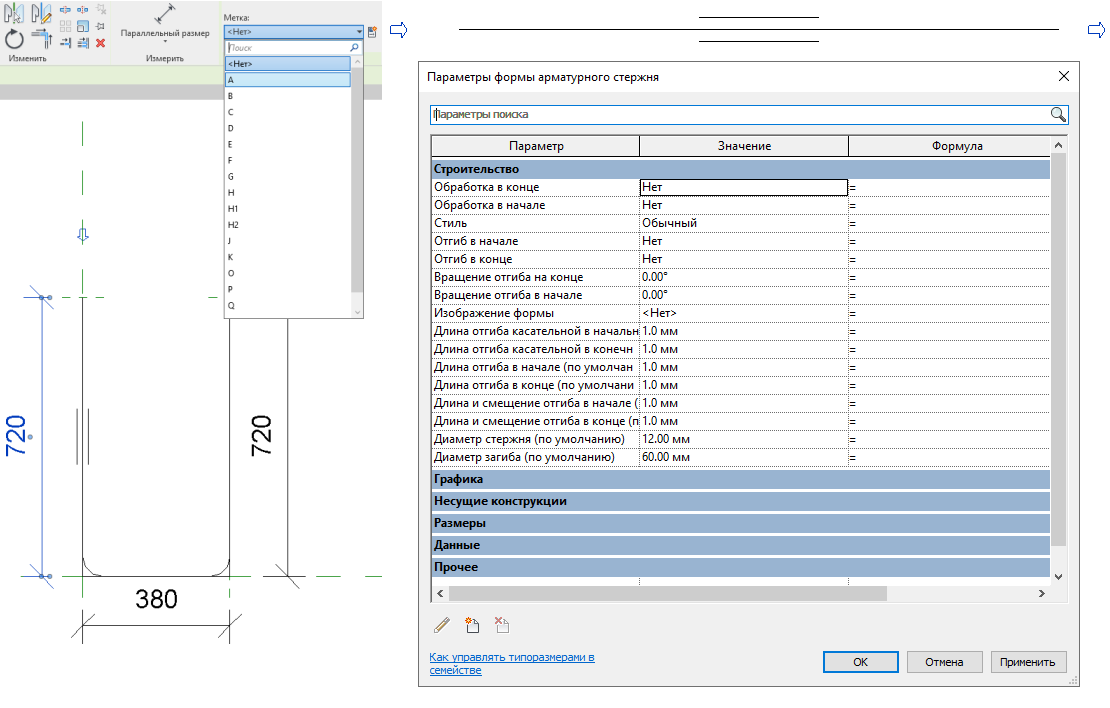Image resolution: width=1110 pixels, height=708 pixels.
Task: Choose Trim/Extend Single Element tool
Action: point(65,42)
